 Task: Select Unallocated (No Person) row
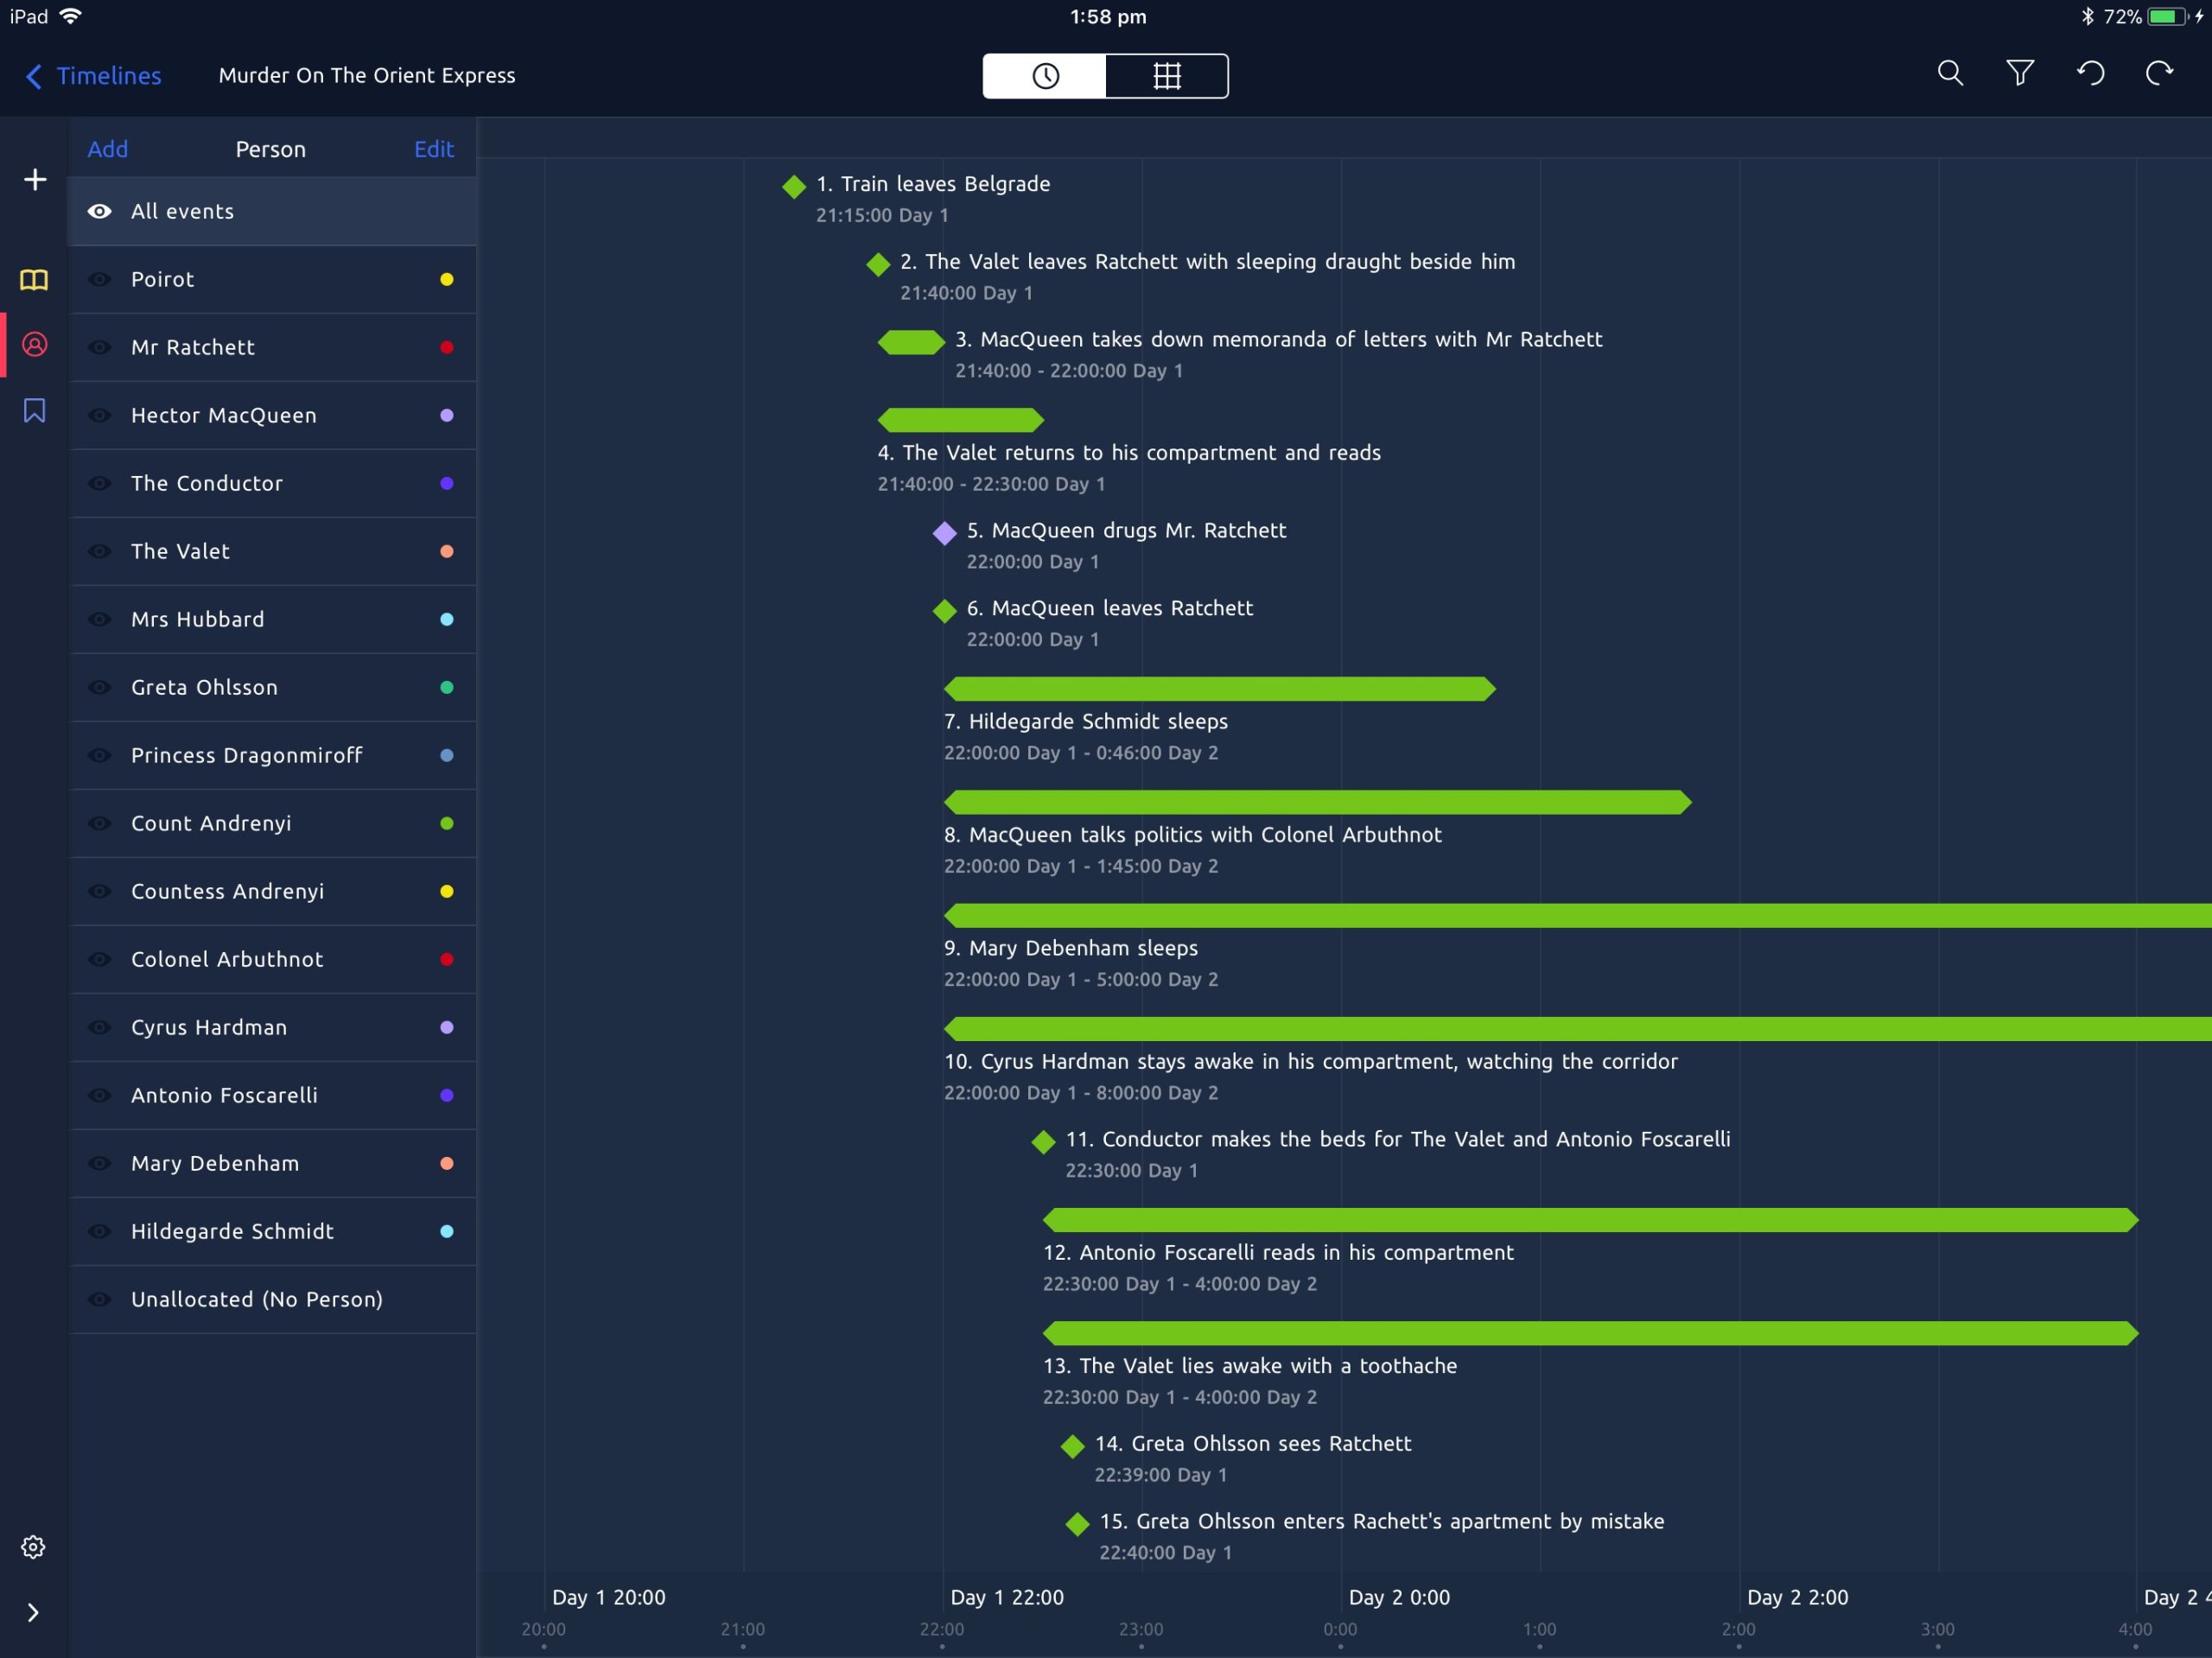click(257, 1299)
